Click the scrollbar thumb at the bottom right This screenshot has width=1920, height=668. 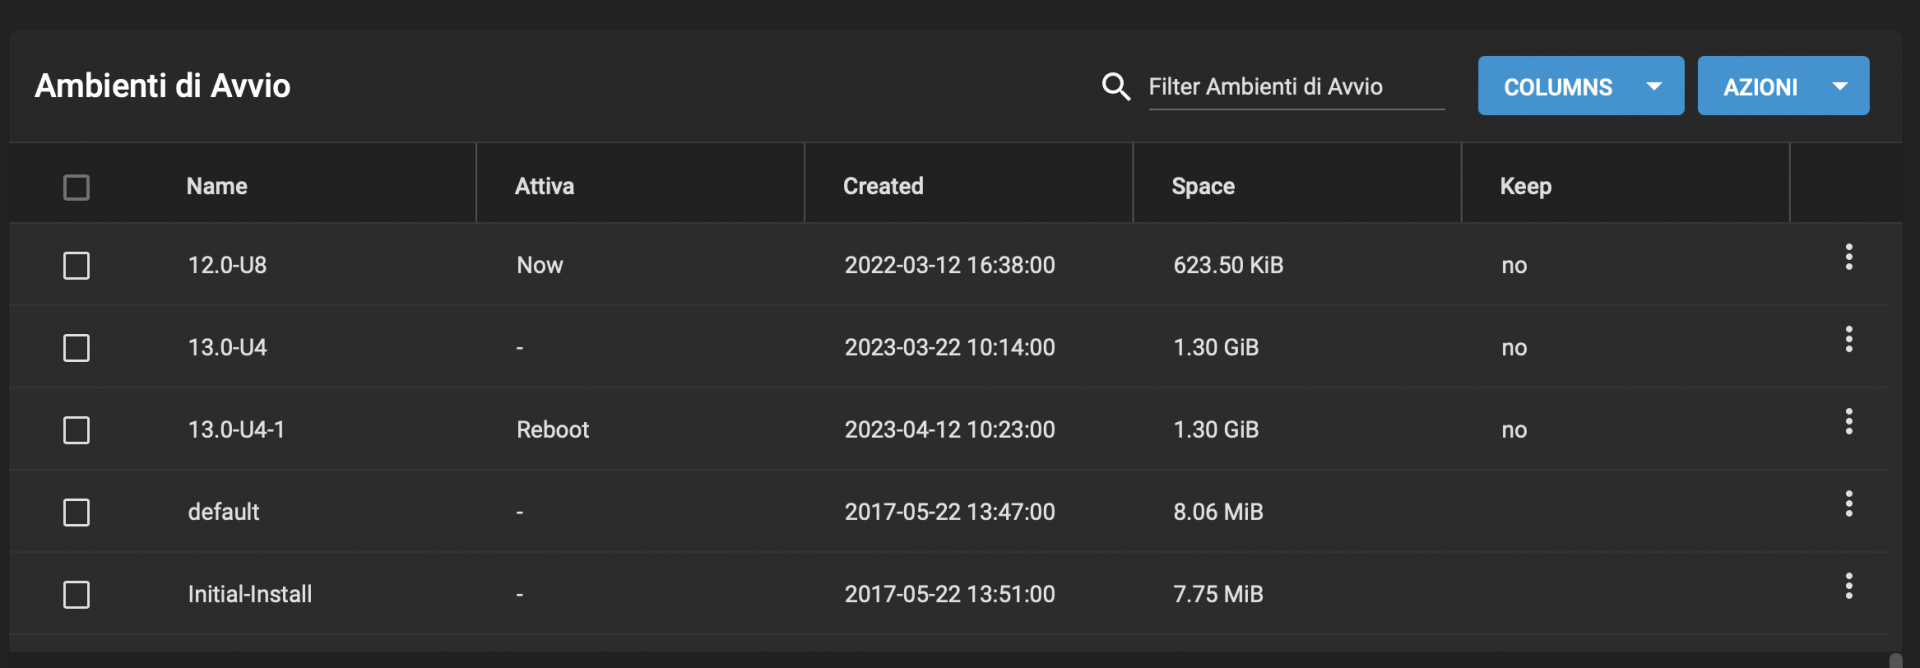tap(1895, 661)
